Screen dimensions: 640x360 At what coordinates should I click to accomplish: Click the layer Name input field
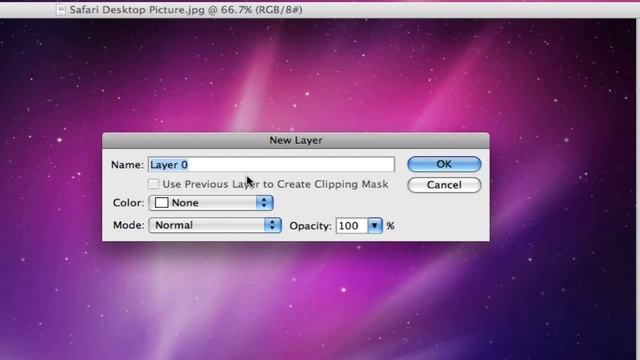[x=271, y=164]
